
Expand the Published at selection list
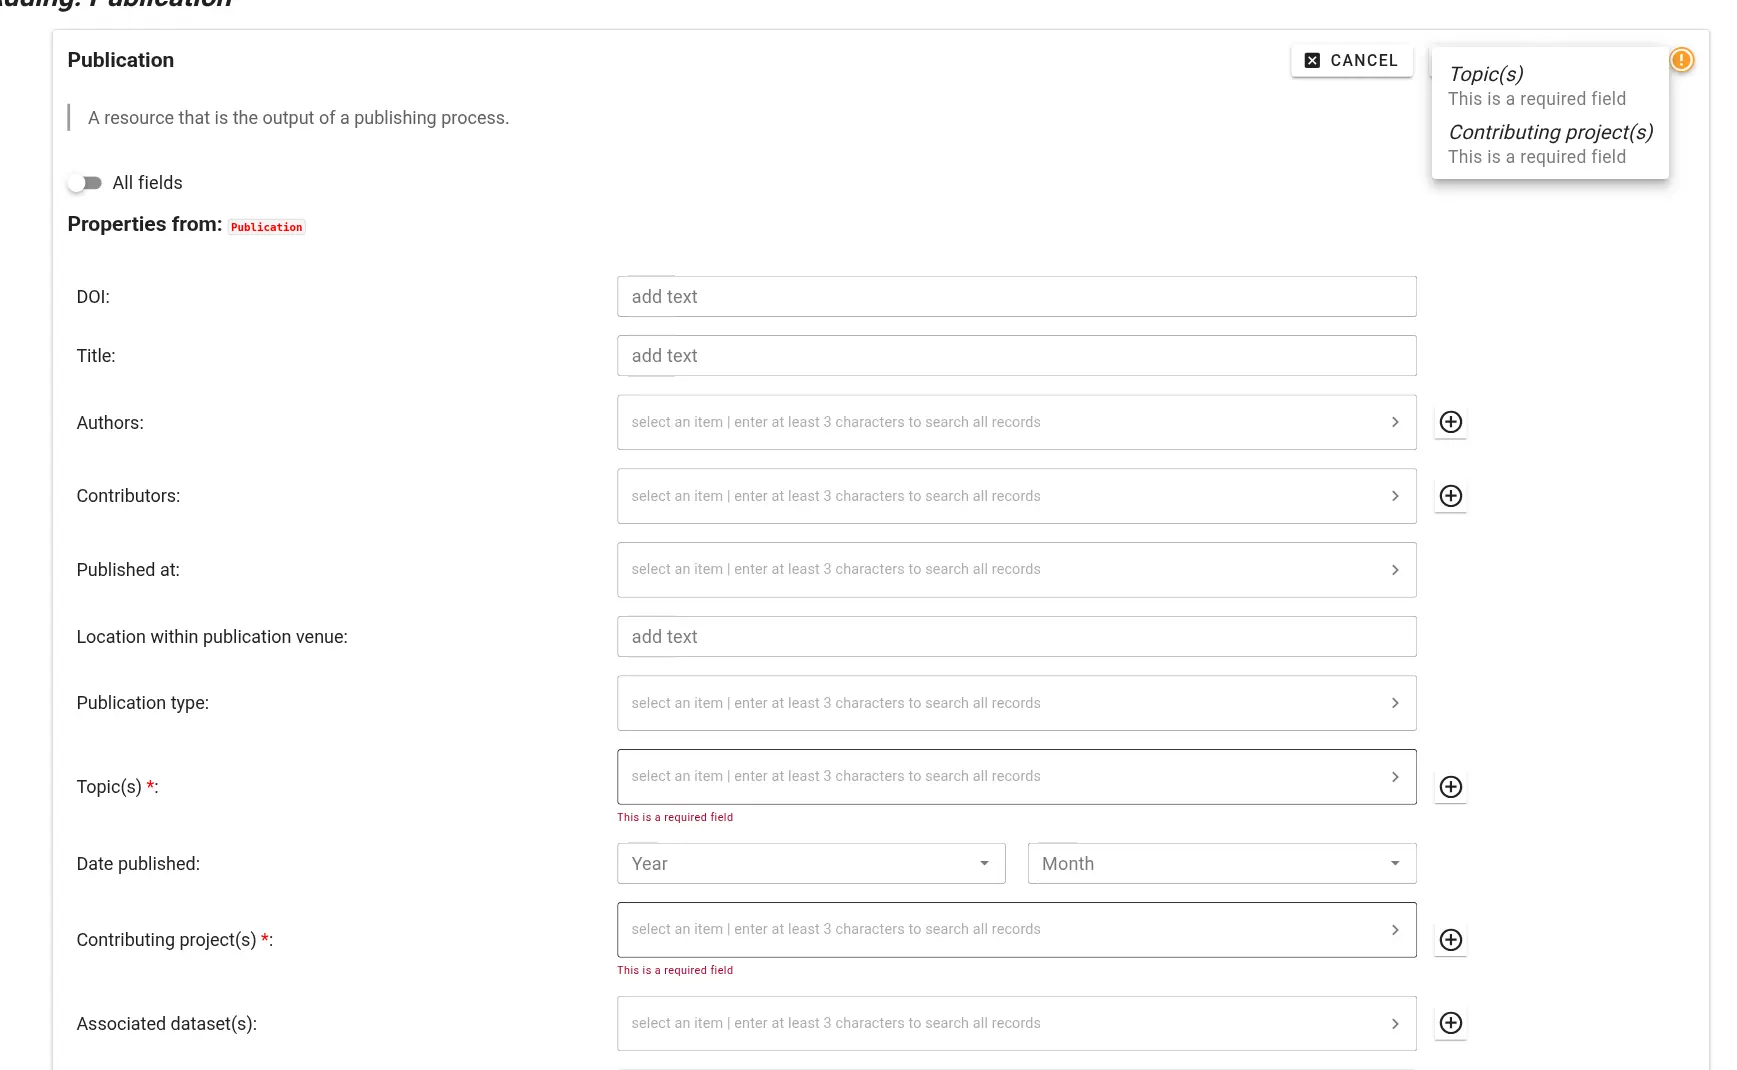click(x=1395, y=570)
